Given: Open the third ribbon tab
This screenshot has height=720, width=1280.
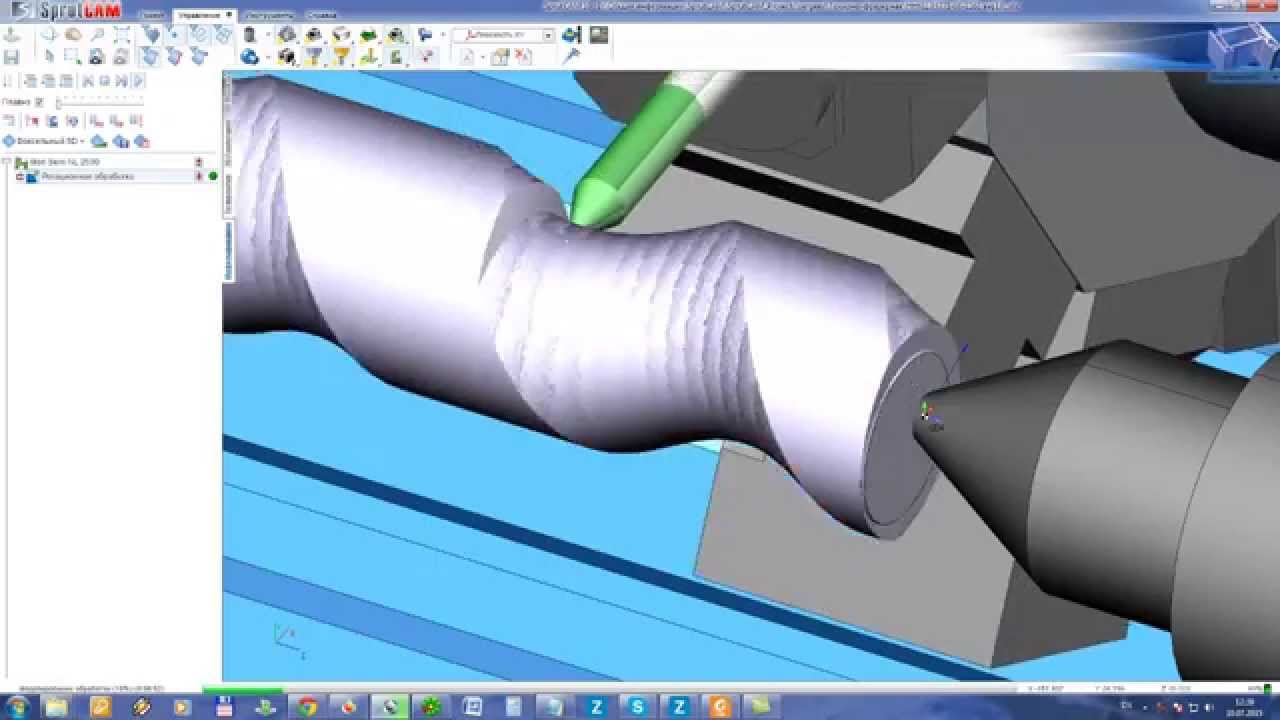Looking at the screenshot, I should (268, 16).
